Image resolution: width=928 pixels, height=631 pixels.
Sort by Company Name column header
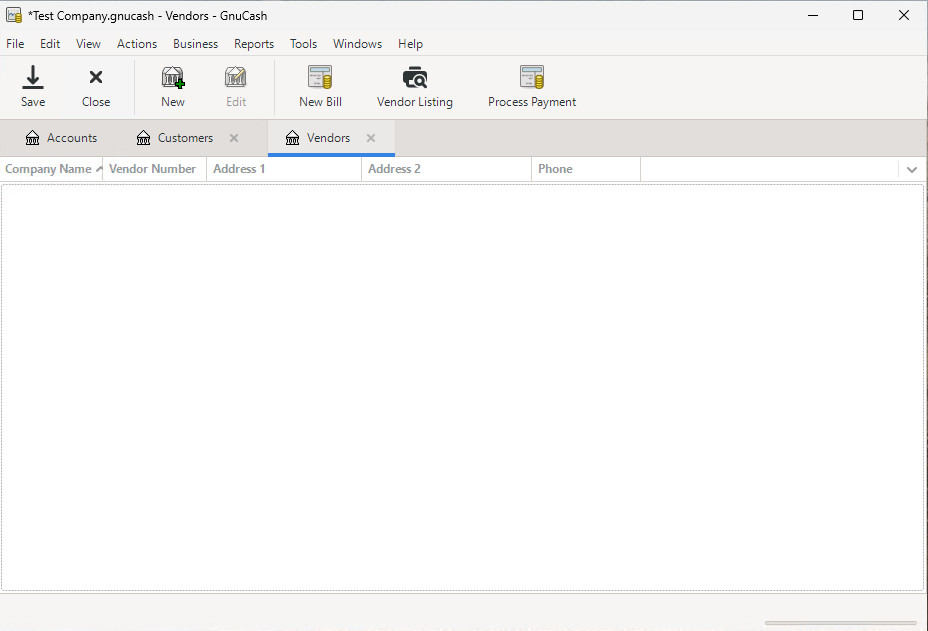[51, 169]
